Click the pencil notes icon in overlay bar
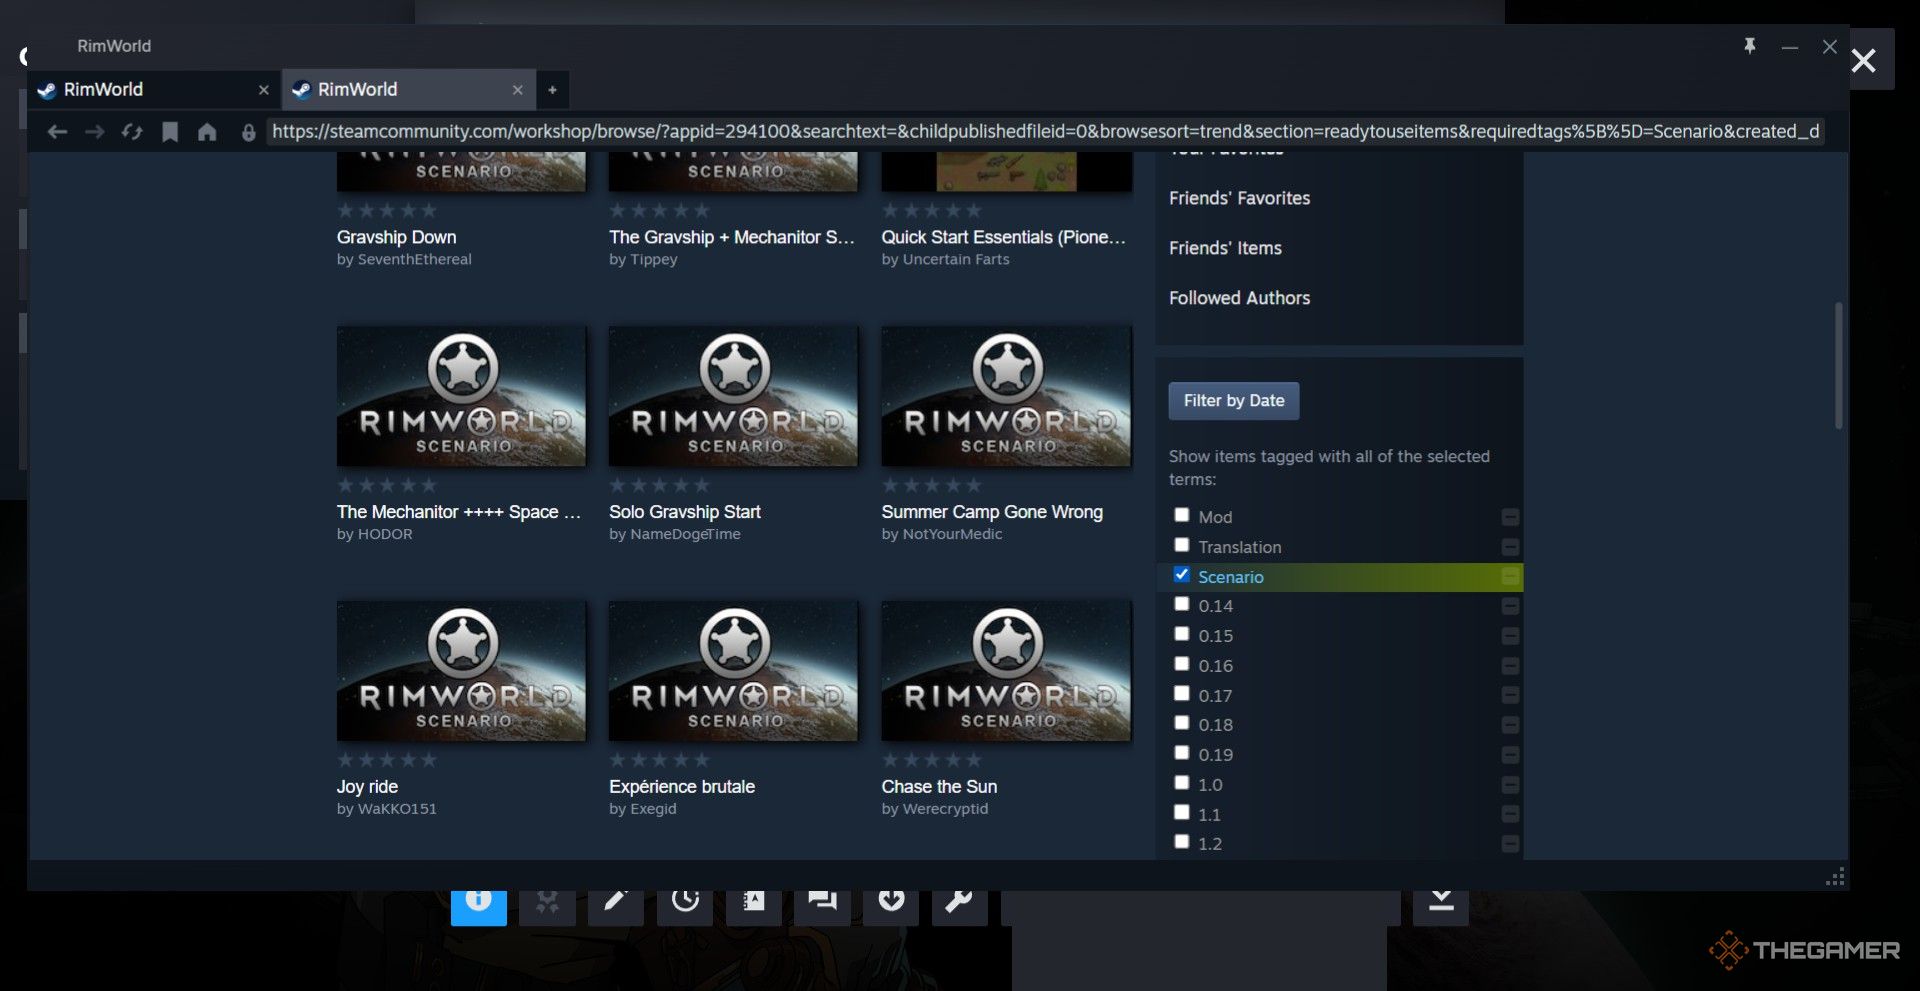Viewport: 1920px width, 991px height. pyautogui.click(x=615, y=900)
